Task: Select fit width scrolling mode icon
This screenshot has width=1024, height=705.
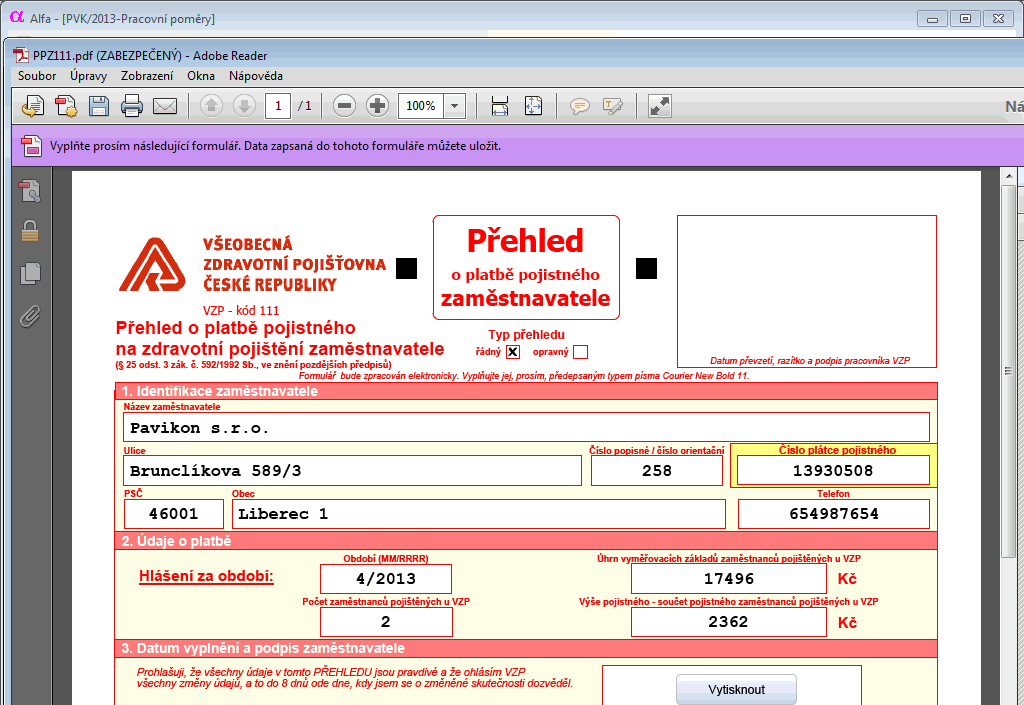Action: click(x=500, y=106)
